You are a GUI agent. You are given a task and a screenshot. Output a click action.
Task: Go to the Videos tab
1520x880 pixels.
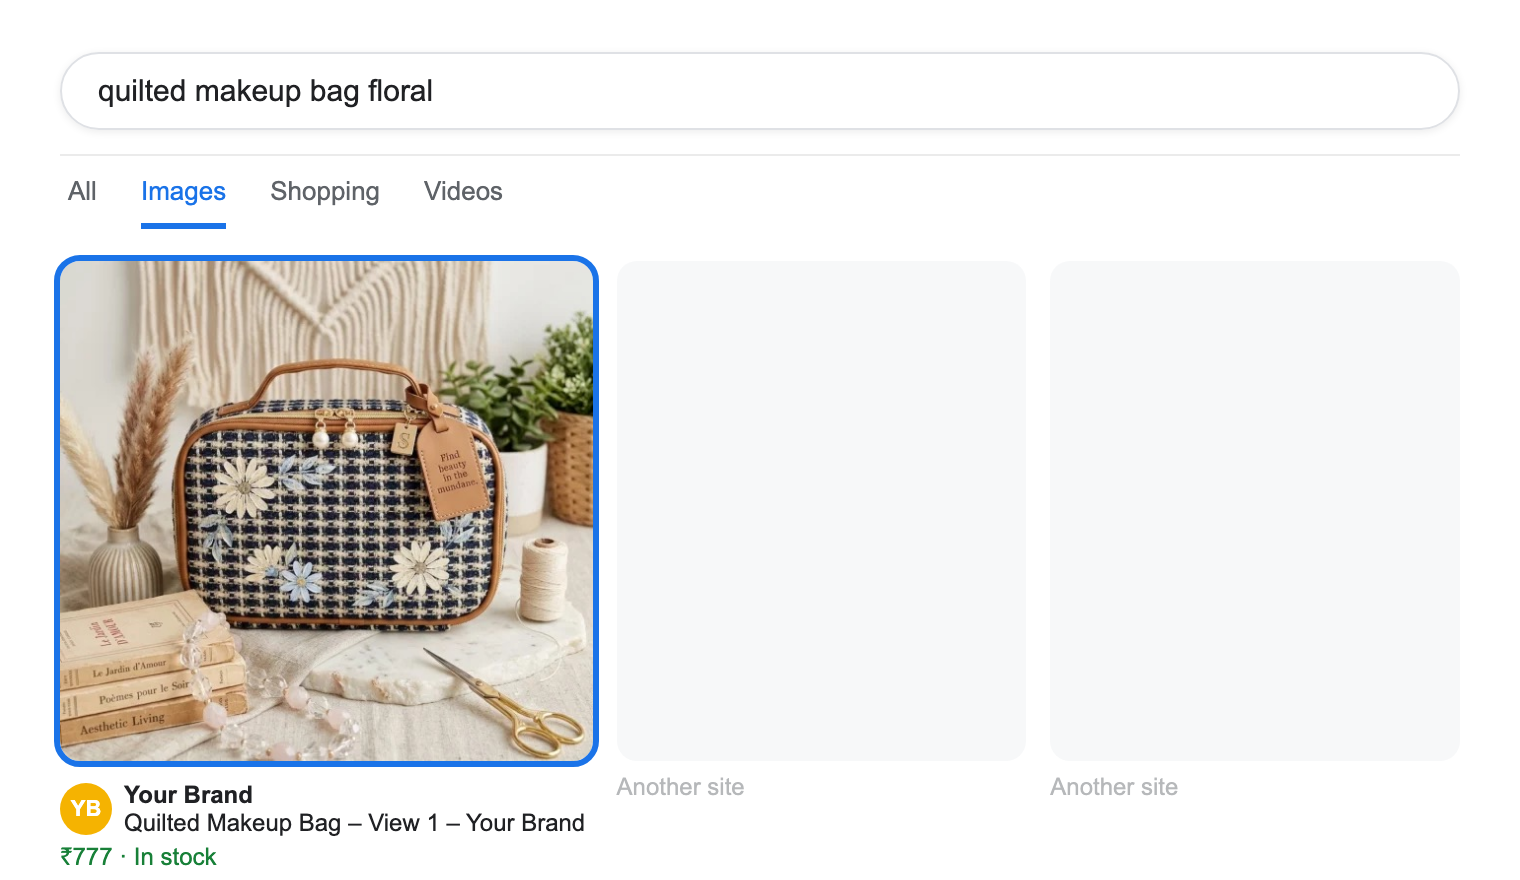click(463, 191)
